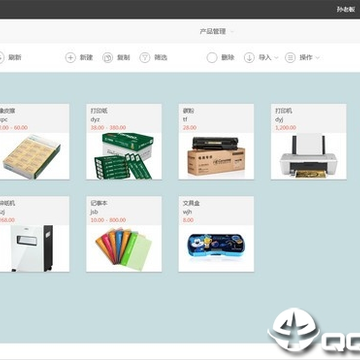Open the 产品管理 dropdown arrow
This screenshot has height=360, width=360.
coord(232,32)
